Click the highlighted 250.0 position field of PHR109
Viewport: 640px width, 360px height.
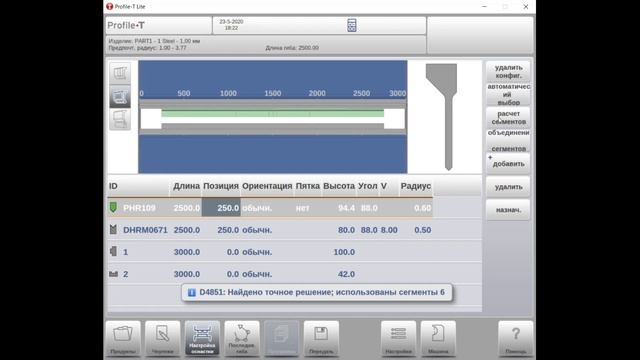221,208
